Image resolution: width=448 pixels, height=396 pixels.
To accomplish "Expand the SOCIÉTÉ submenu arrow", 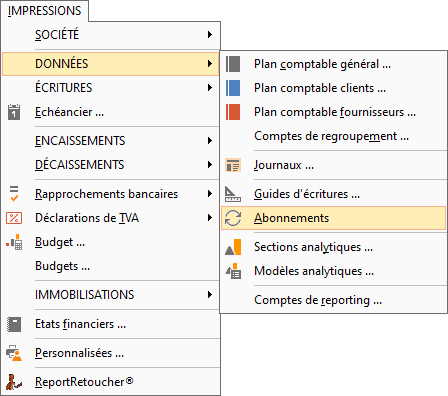I will 210,34.
